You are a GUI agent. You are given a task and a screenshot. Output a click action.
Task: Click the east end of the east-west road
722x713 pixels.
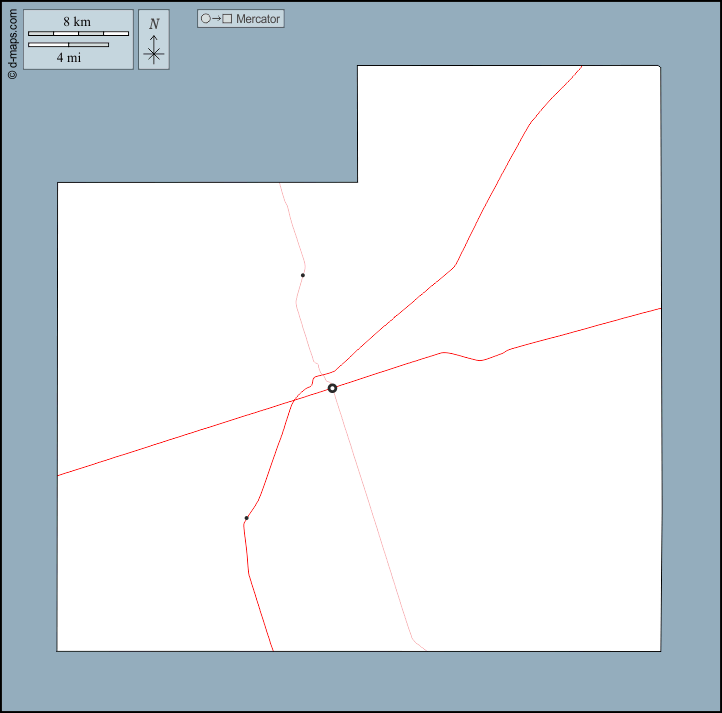click(x=659, y=308)
